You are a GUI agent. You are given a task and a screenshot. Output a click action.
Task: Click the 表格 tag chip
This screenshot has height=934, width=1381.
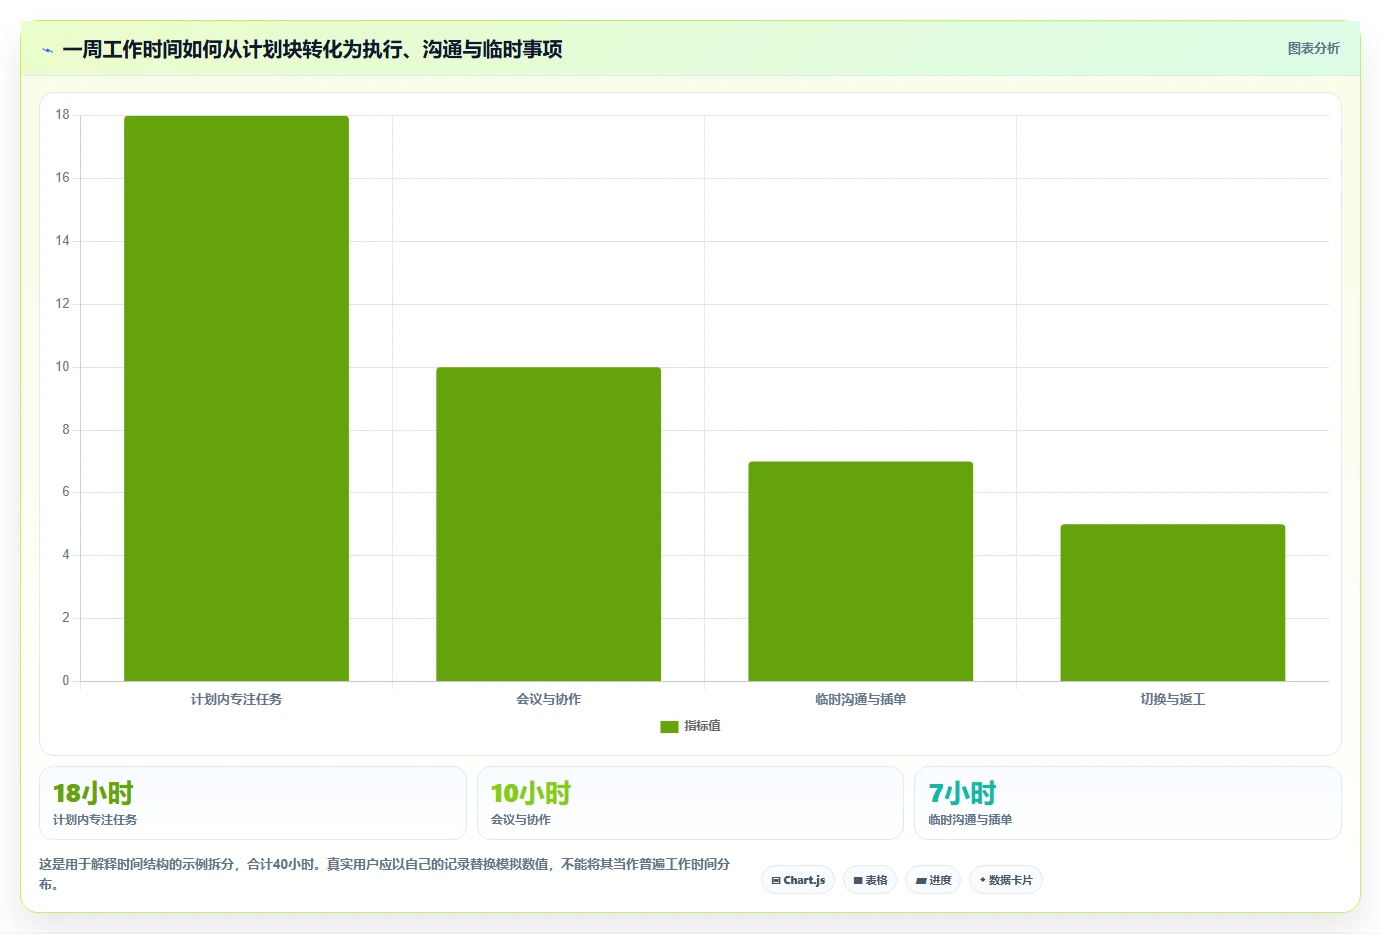point(870,880)
